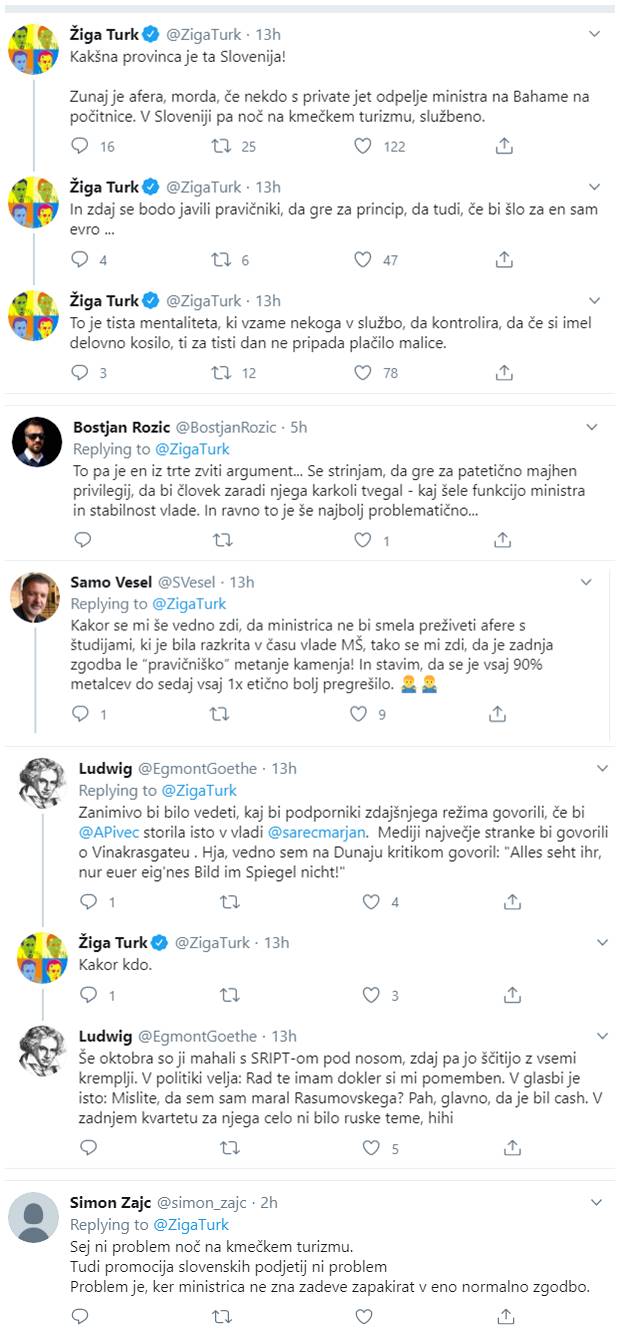Share Ludwig's tweet about SRIPT
This screenshot has width=620, height=1340.
(512, 1147)
